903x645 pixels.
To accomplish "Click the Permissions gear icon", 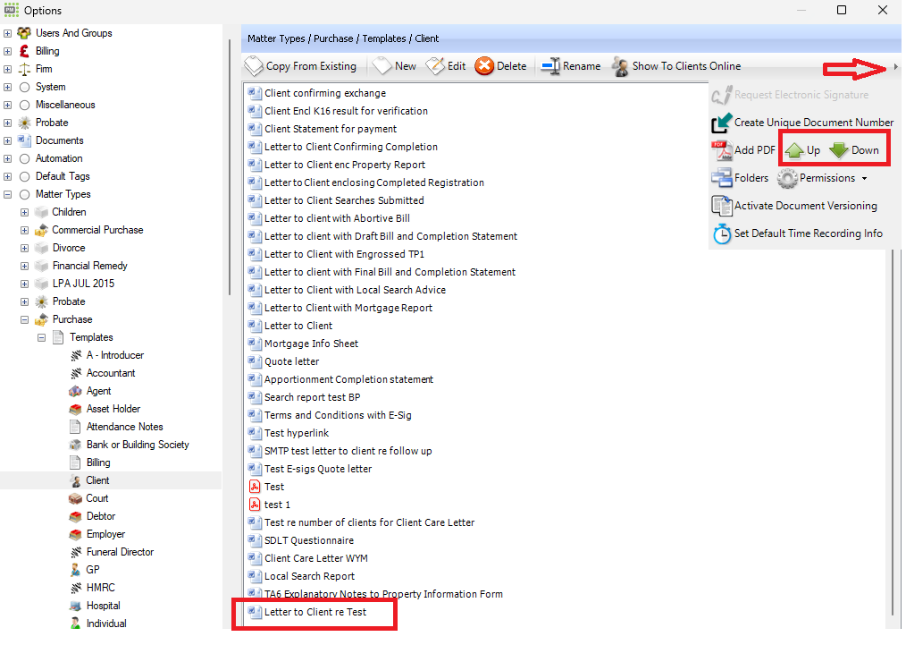I will pyautogui.click(x=787, y=179).
